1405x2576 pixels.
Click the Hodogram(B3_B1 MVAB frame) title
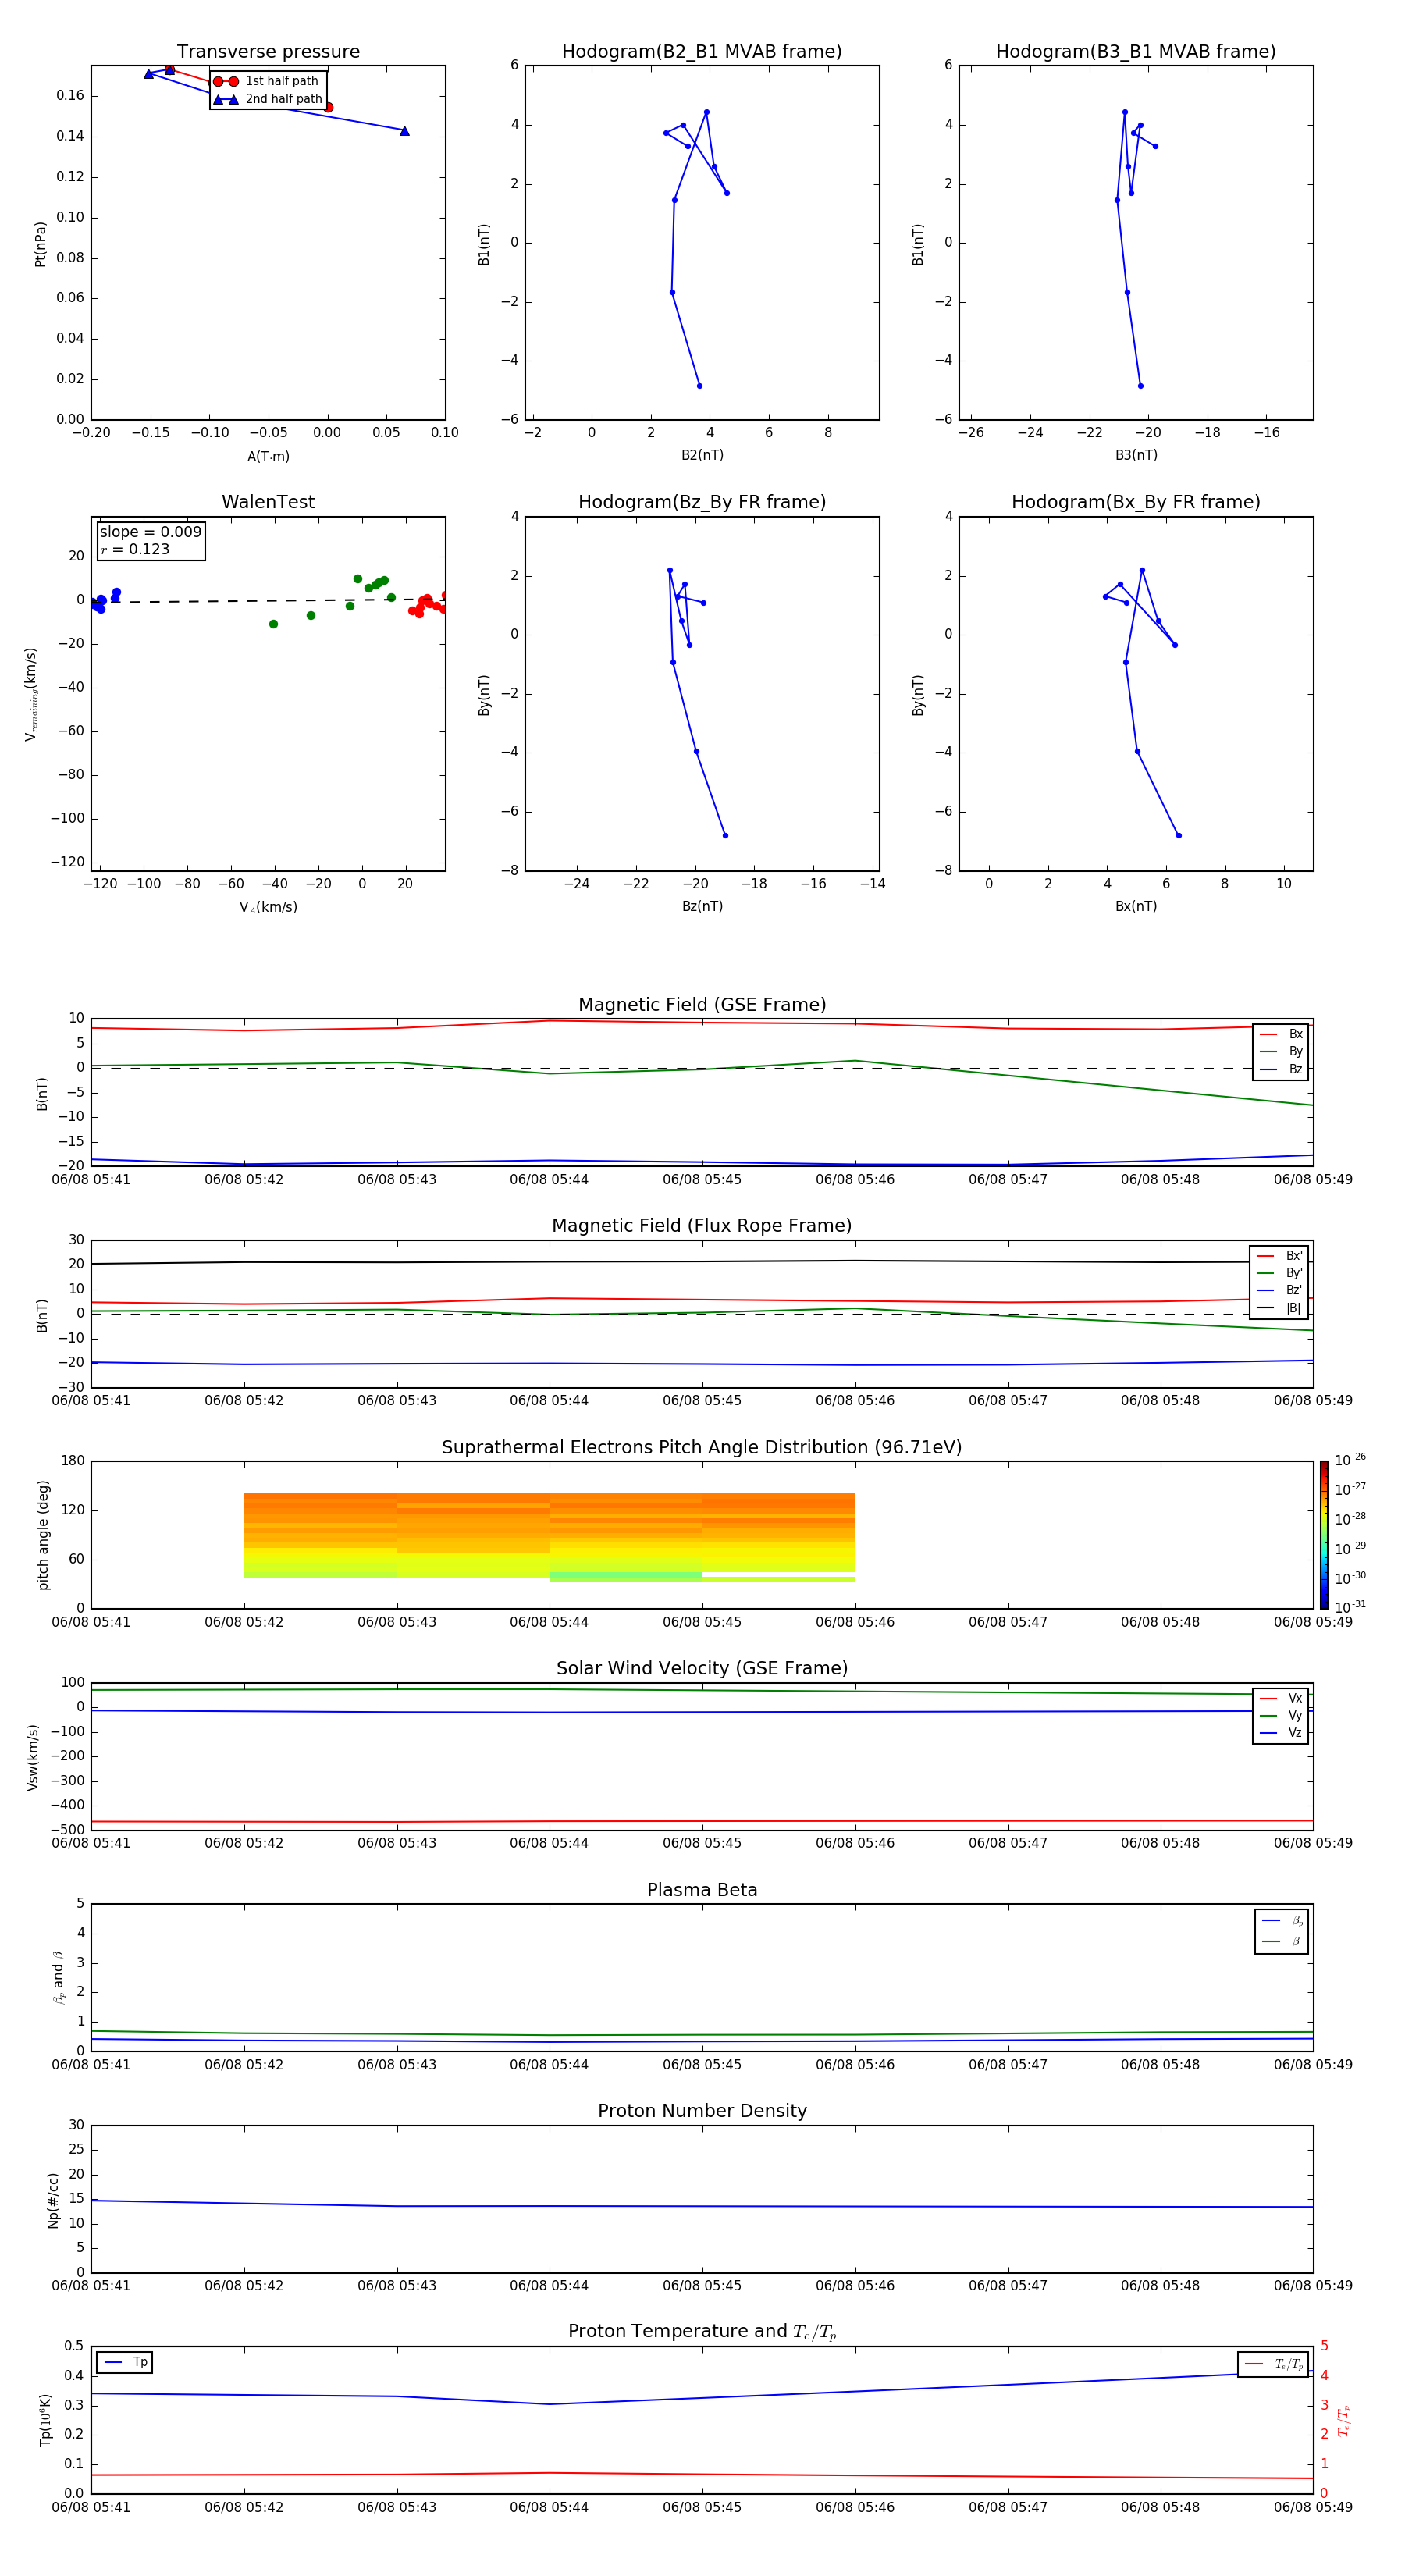tap(1136, 52)
